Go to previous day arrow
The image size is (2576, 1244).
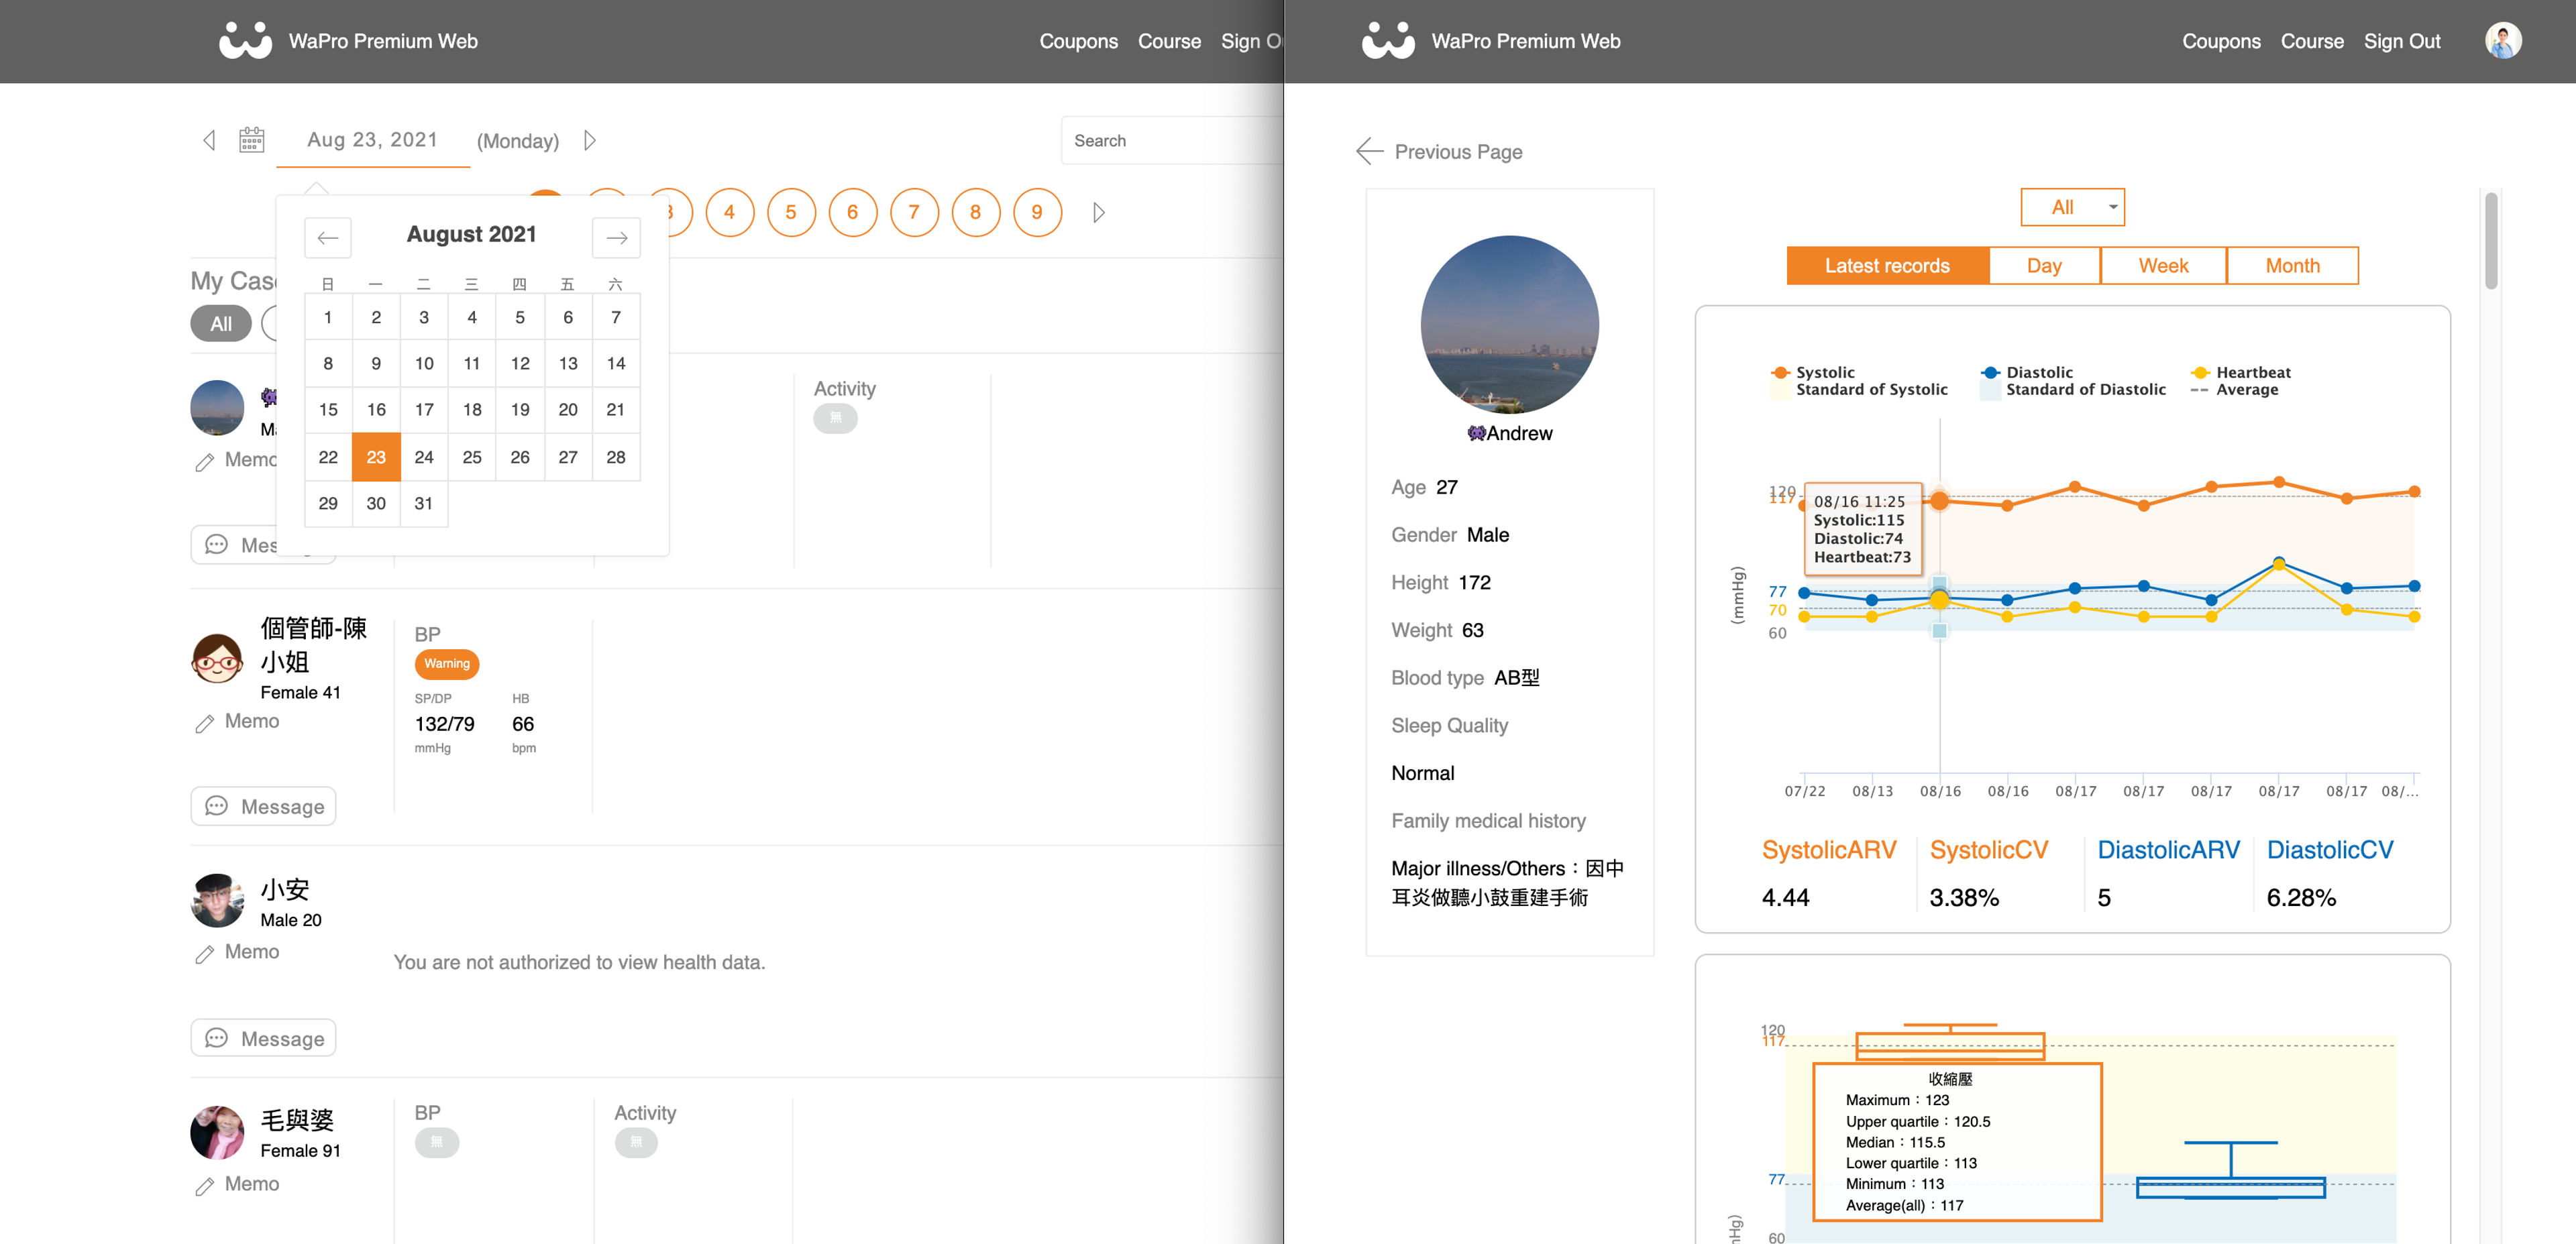click(x=209, y=140)
